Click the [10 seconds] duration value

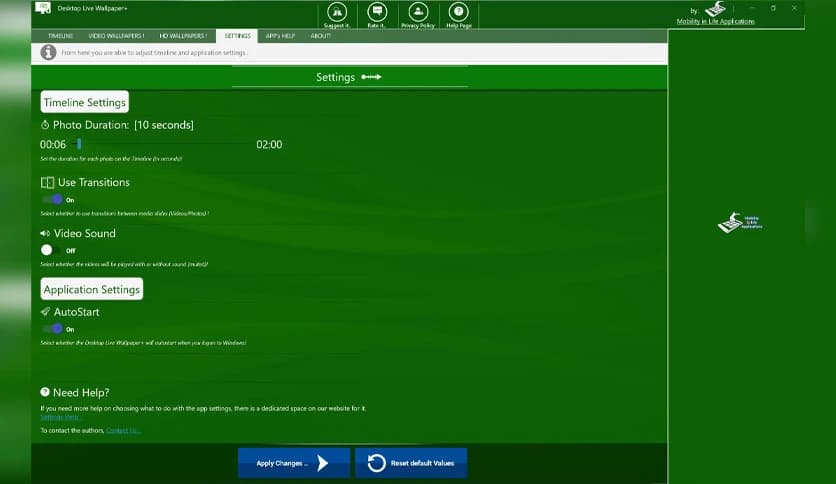pyautogui.click(x=164, y=125)
